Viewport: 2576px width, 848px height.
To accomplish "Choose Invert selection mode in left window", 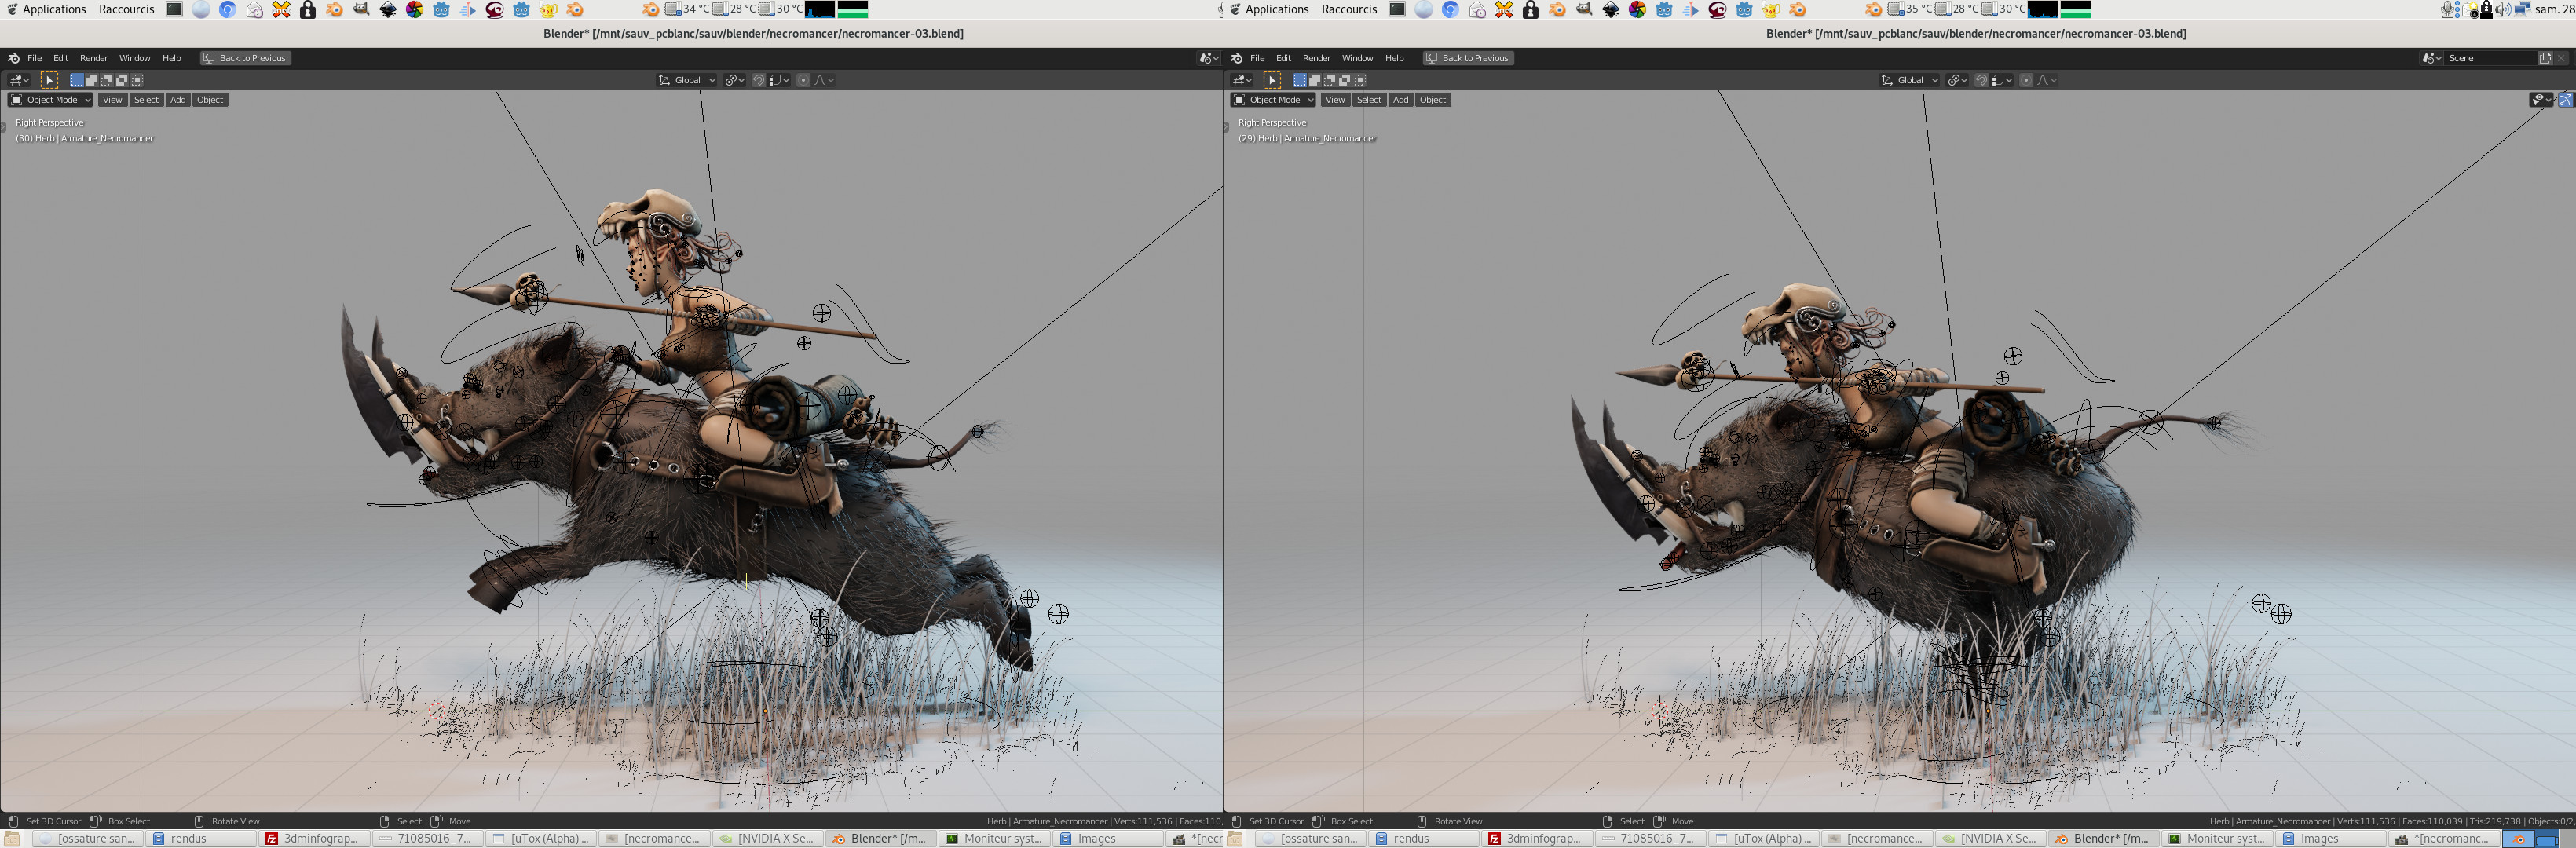I will pyautogui.click(x=122, y=80).
